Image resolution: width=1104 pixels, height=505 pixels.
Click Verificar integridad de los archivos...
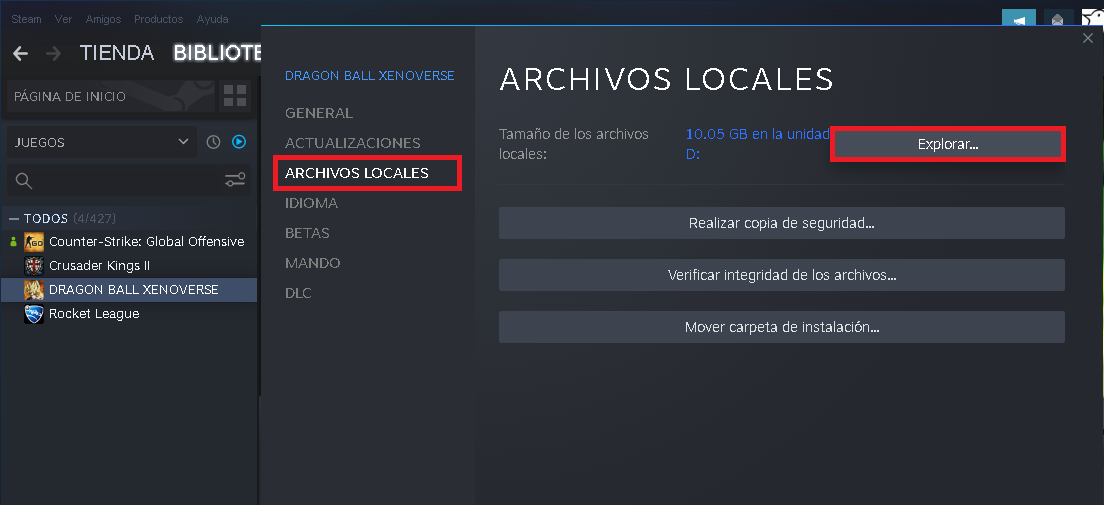coord(782,275)
